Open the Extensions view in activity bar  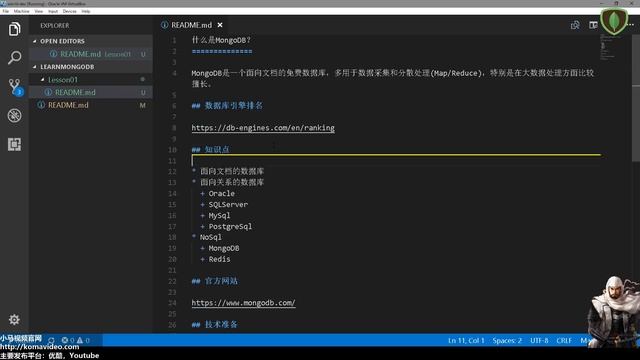14,144
